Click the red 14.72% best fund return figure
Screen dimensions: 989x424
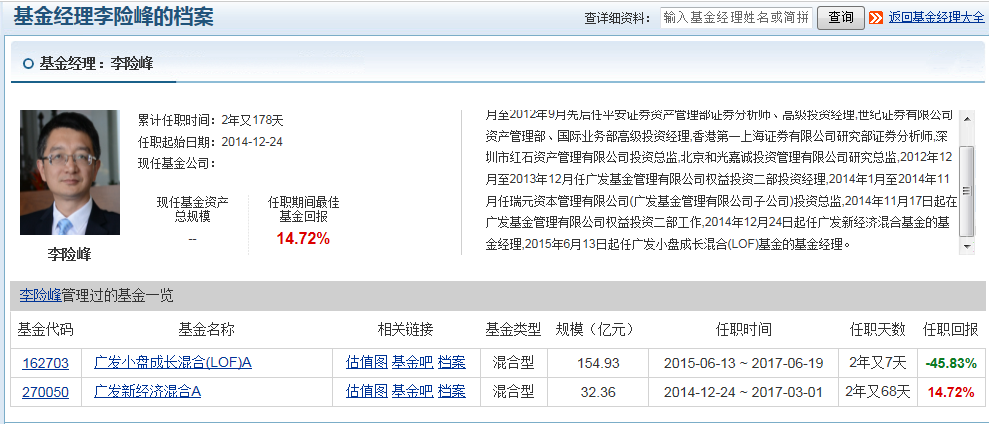point(303,239)
